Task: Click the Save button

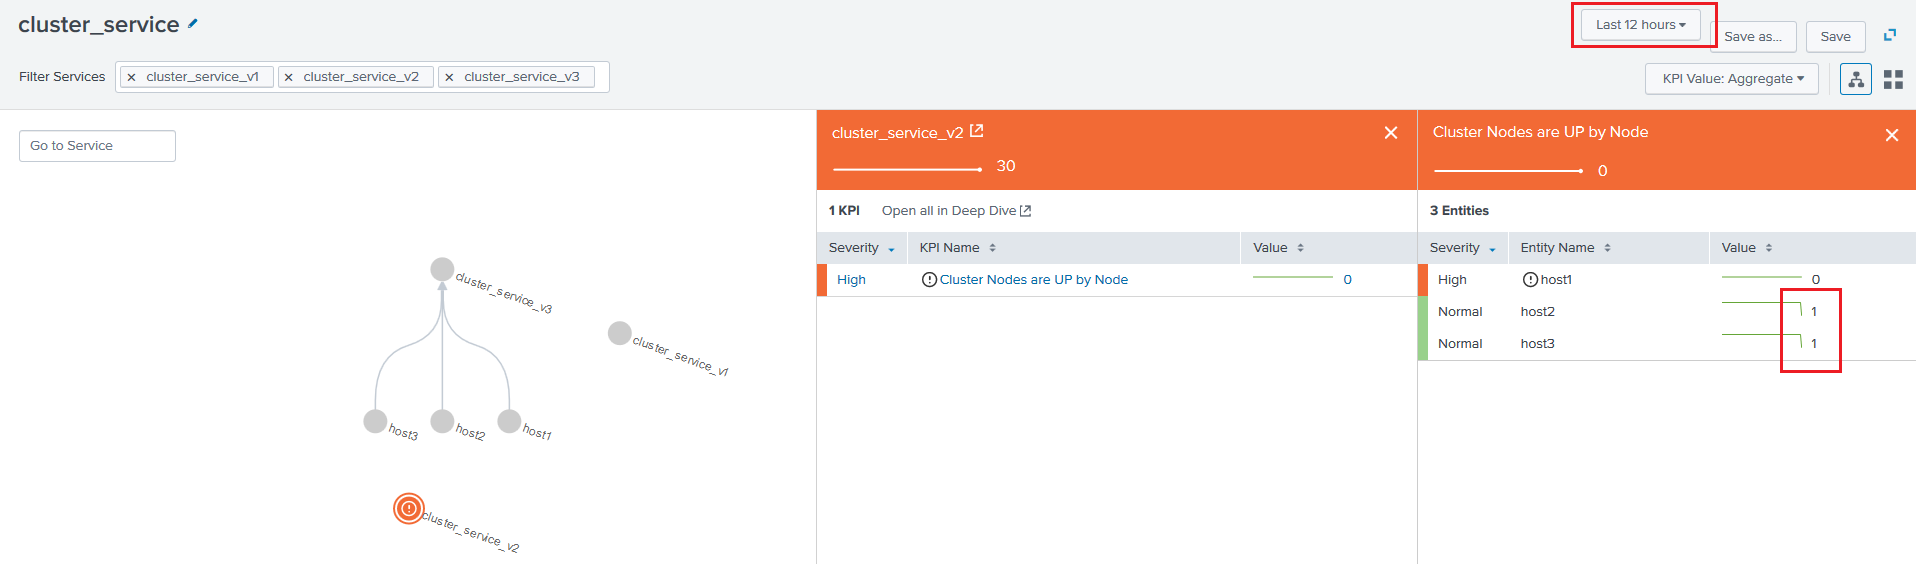Action: [x=1835, y=37]
